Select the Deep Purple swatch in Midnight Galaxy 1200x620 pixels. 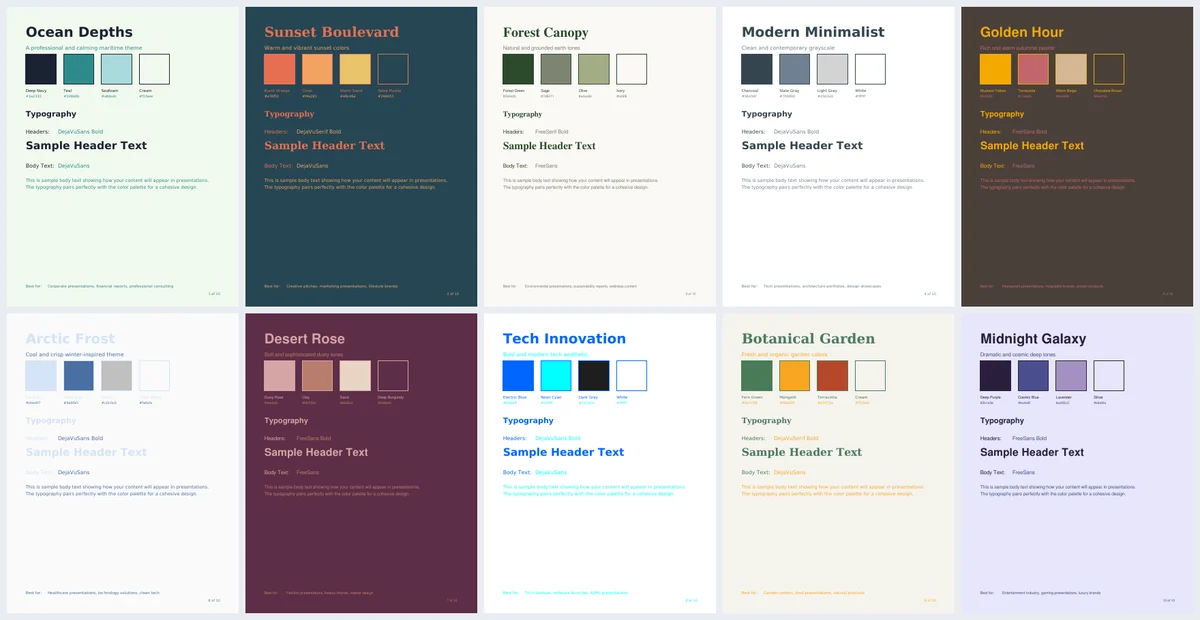(996, 376)
